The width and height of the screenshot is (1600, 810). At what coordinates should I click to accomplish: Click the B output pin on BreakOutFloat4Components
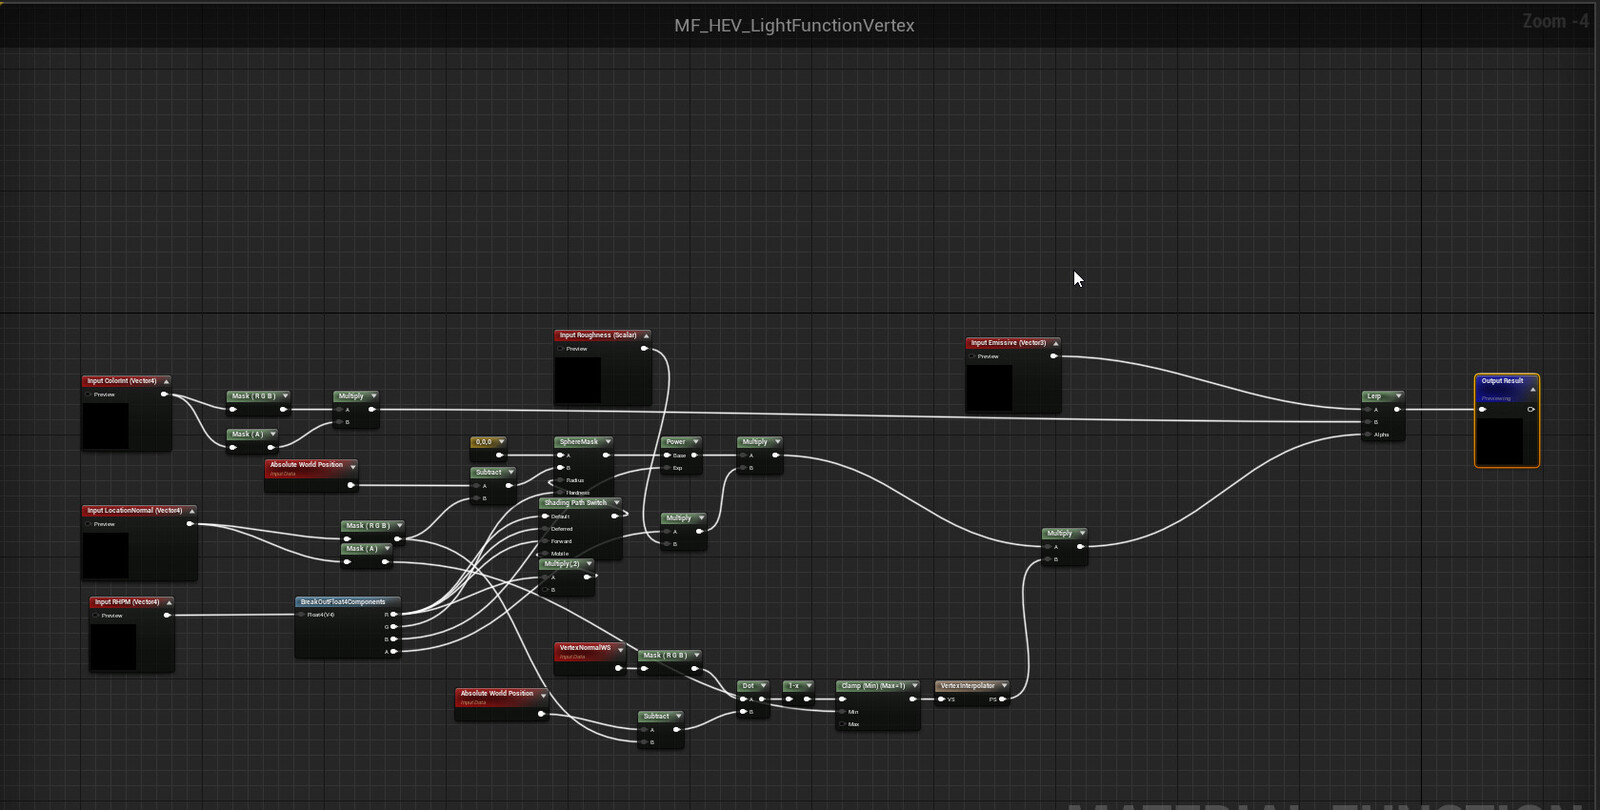tap(394, 639)
